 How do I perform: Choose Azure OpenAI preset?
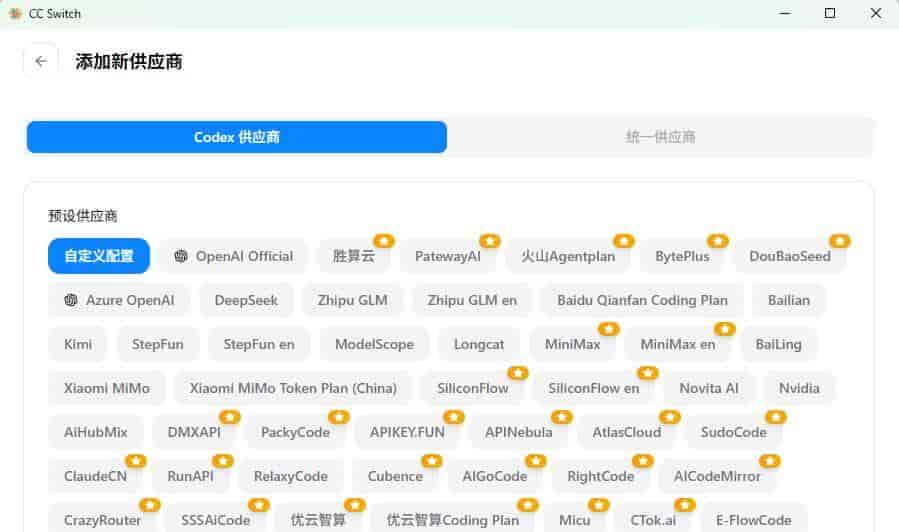pos(119,300)
